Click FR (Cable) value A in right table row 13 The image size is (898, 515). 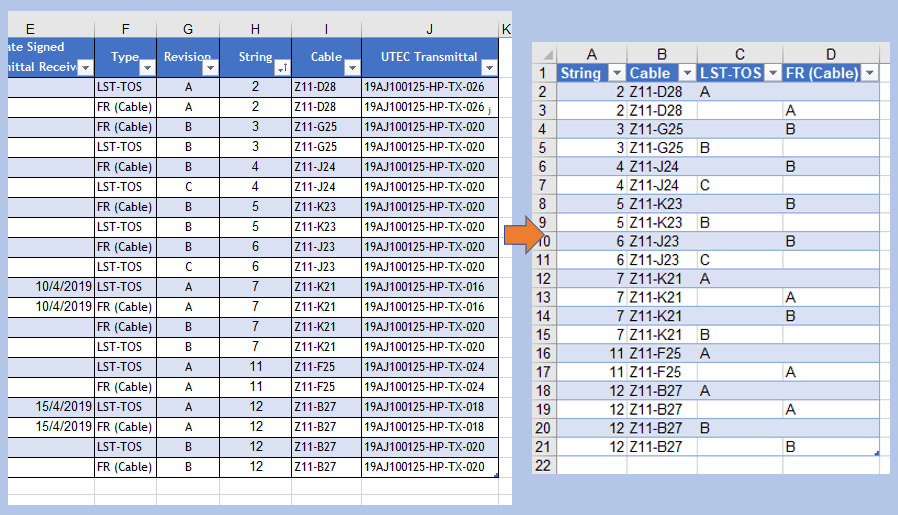click(x=831, y=297)
